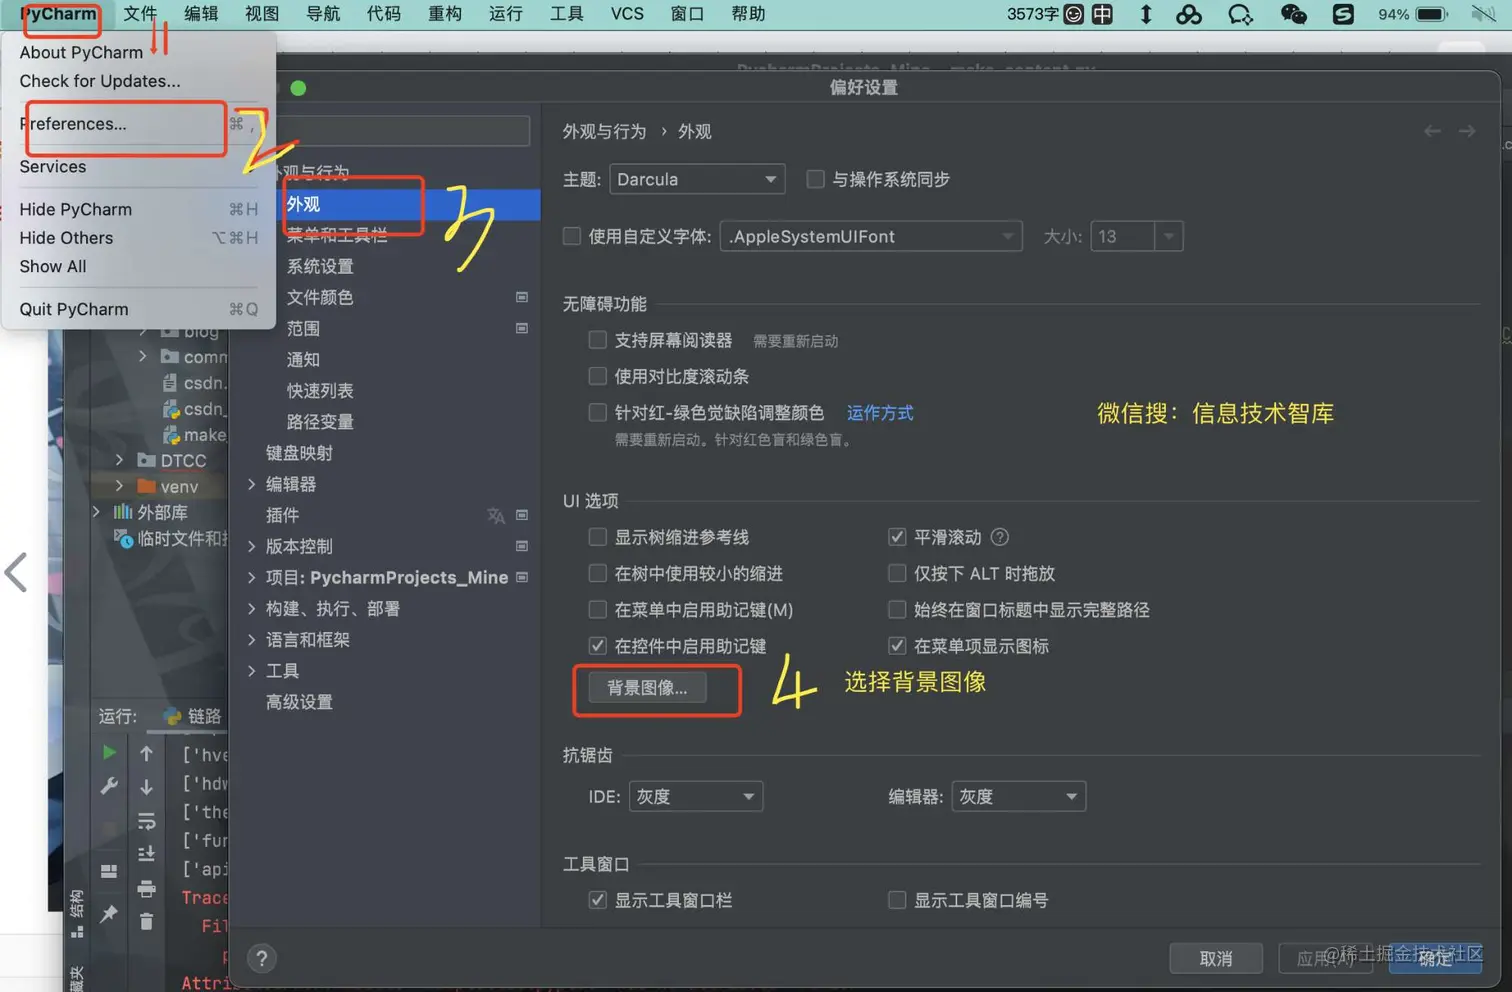This screenshot has width=1512, height=992.
Task: Open the 主题 Darcula dropdown
Action: click(697, 179)
